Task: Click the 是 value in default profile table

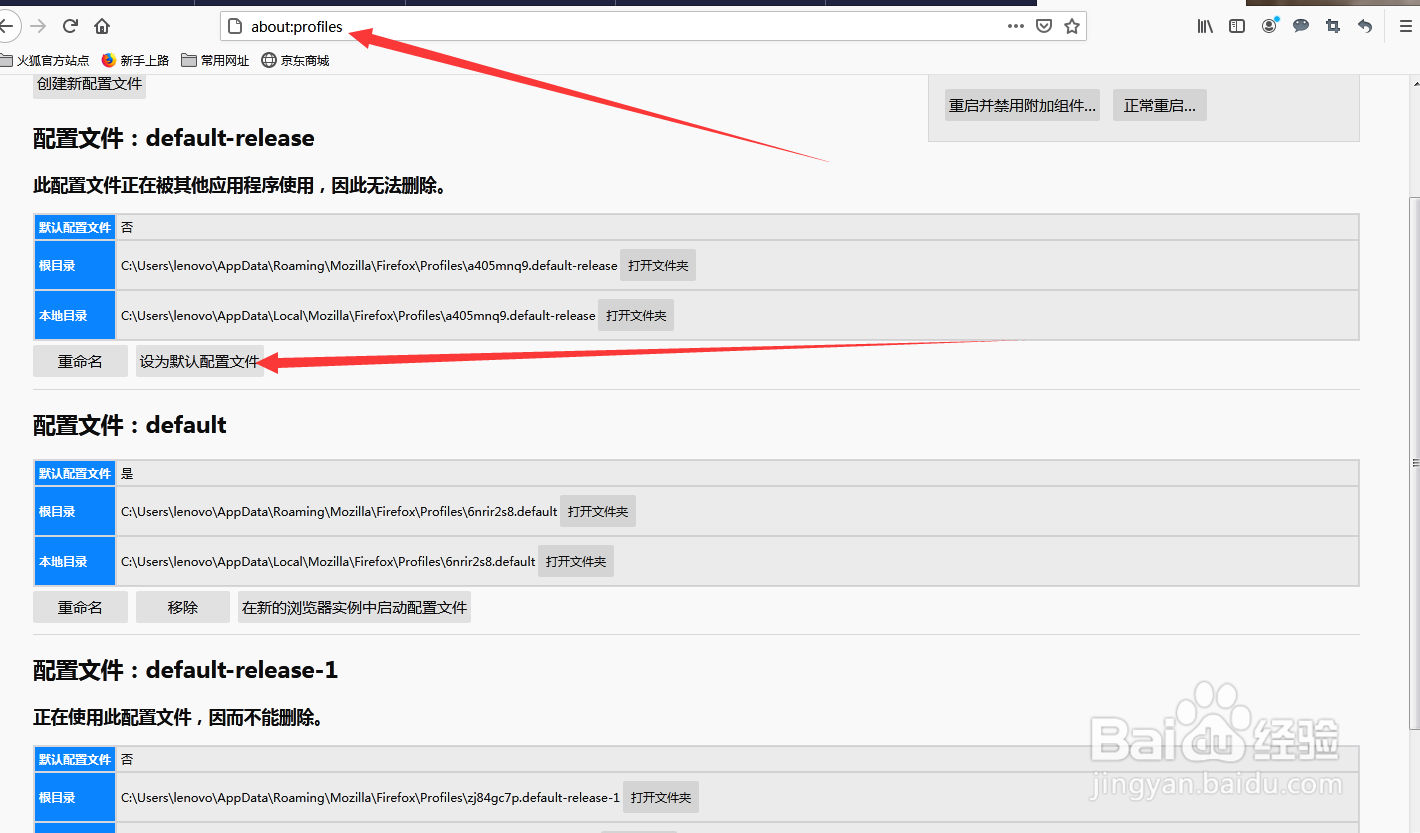Action: point(127,473)
